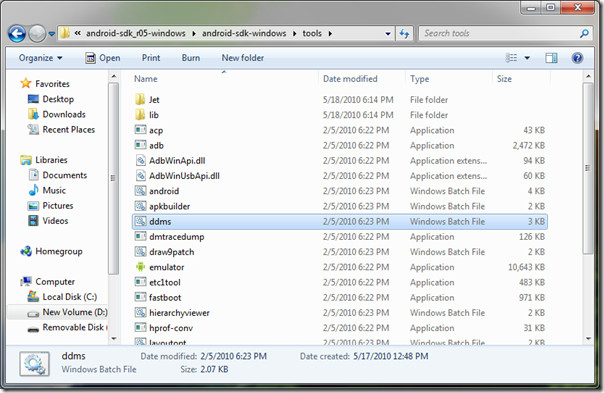Click 10,643 KB size of emulator
This screenshot has height=393, width=604.
526,267
